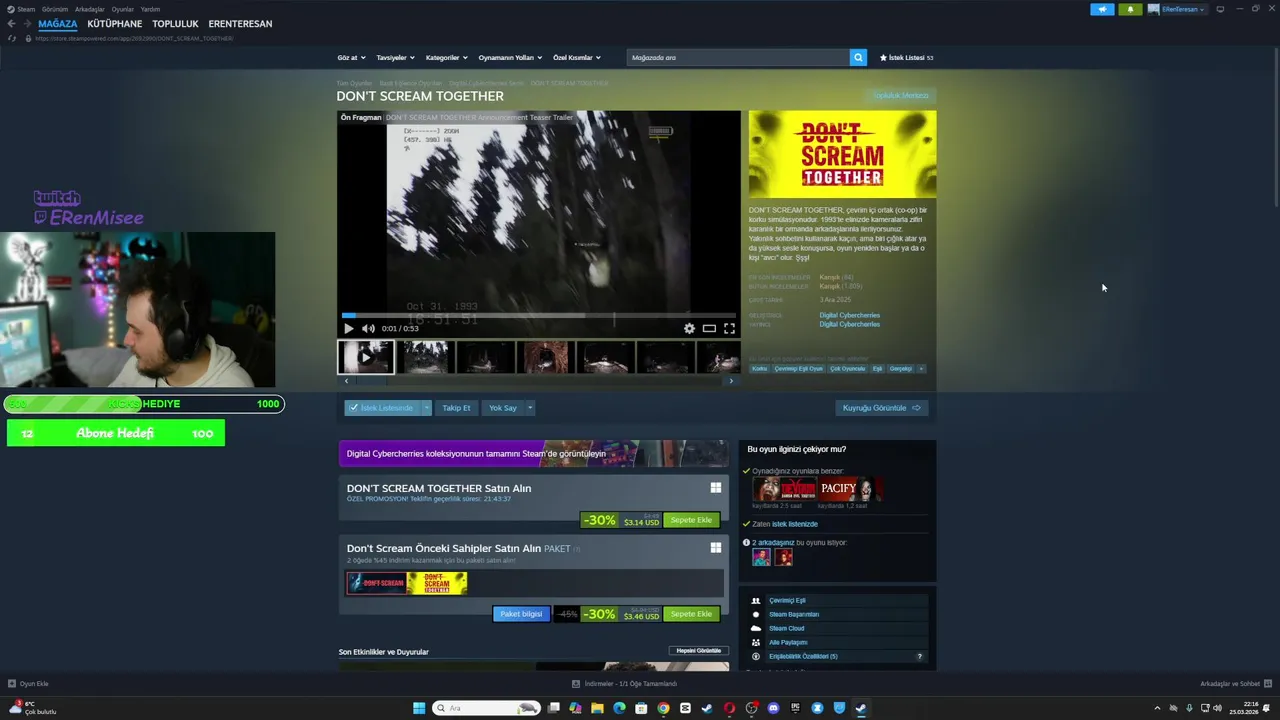Open video player settings gear
Image resolution: width=1280 pixels, height=720 pixels.
689,328
